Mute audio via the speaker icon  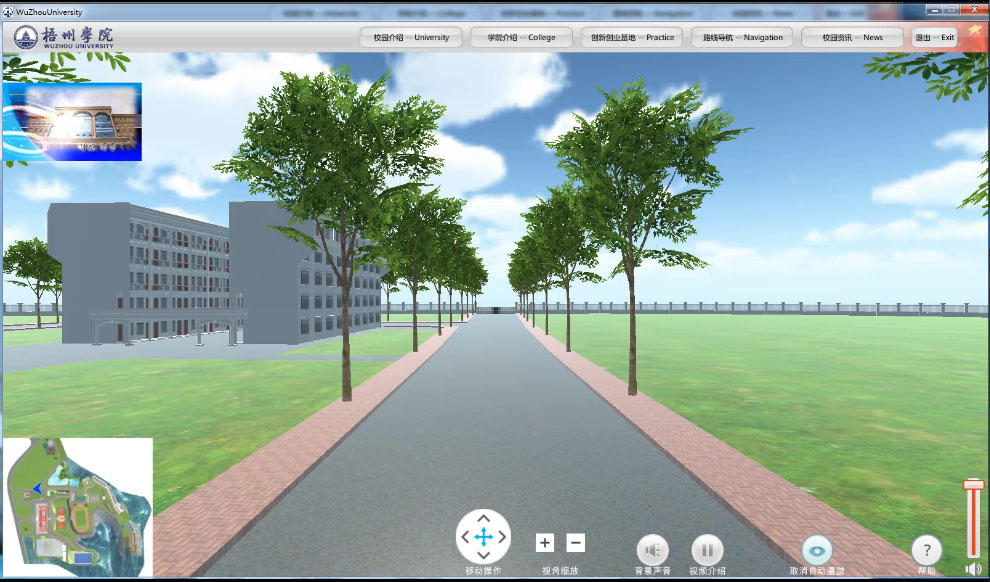[973, 569]
